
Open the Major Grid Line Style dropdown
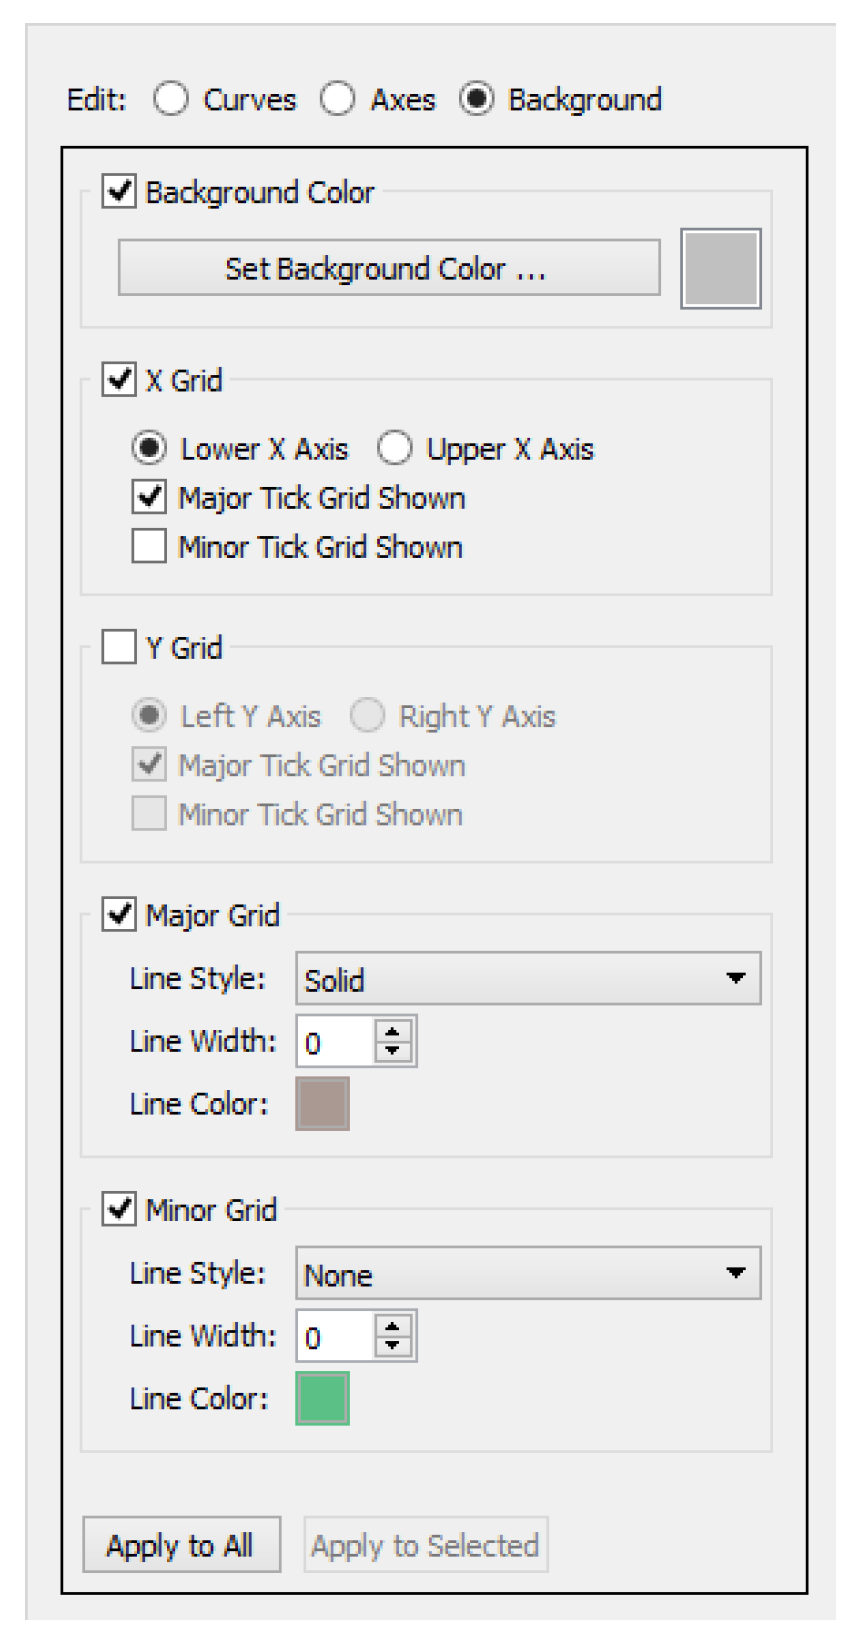527,978
